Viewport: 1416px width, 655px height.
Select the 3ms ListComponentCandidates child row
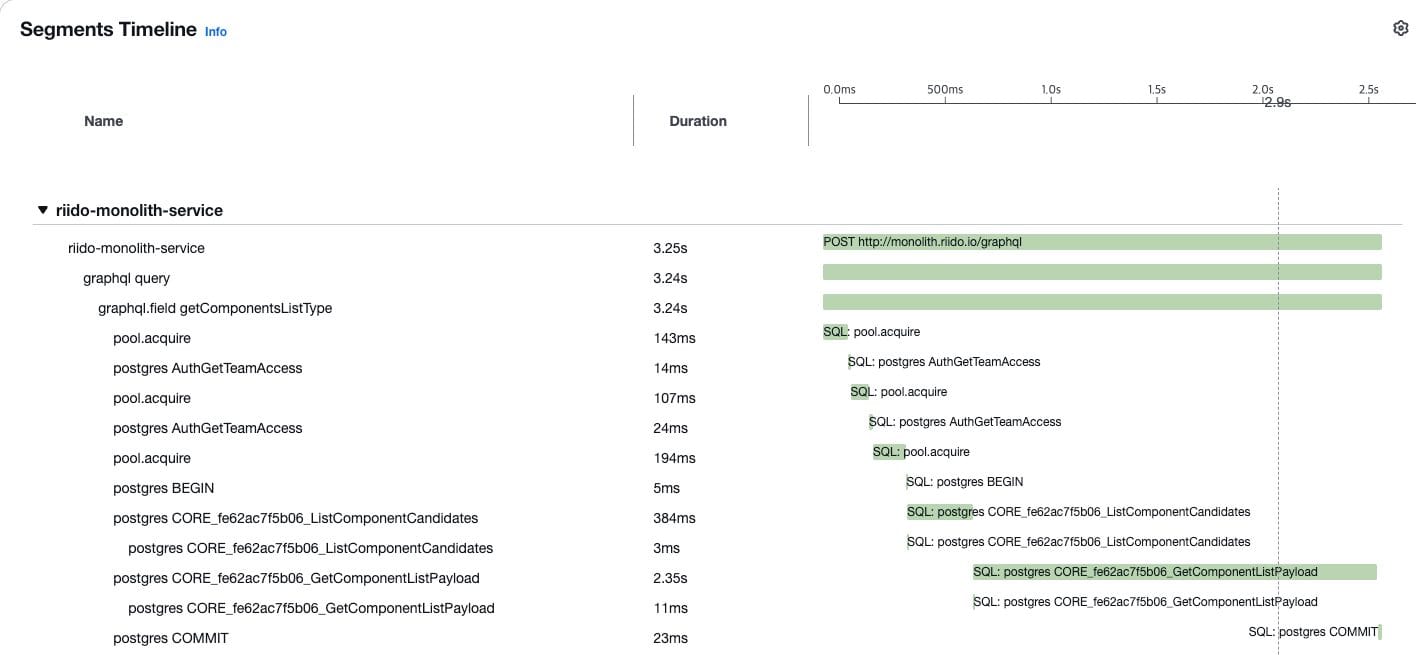717,548
